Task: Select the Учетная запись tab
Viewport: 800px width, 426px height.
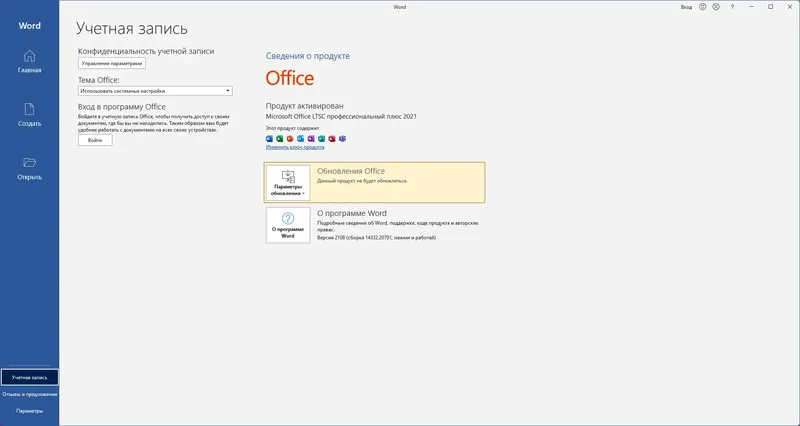Action: click(30, 378)
